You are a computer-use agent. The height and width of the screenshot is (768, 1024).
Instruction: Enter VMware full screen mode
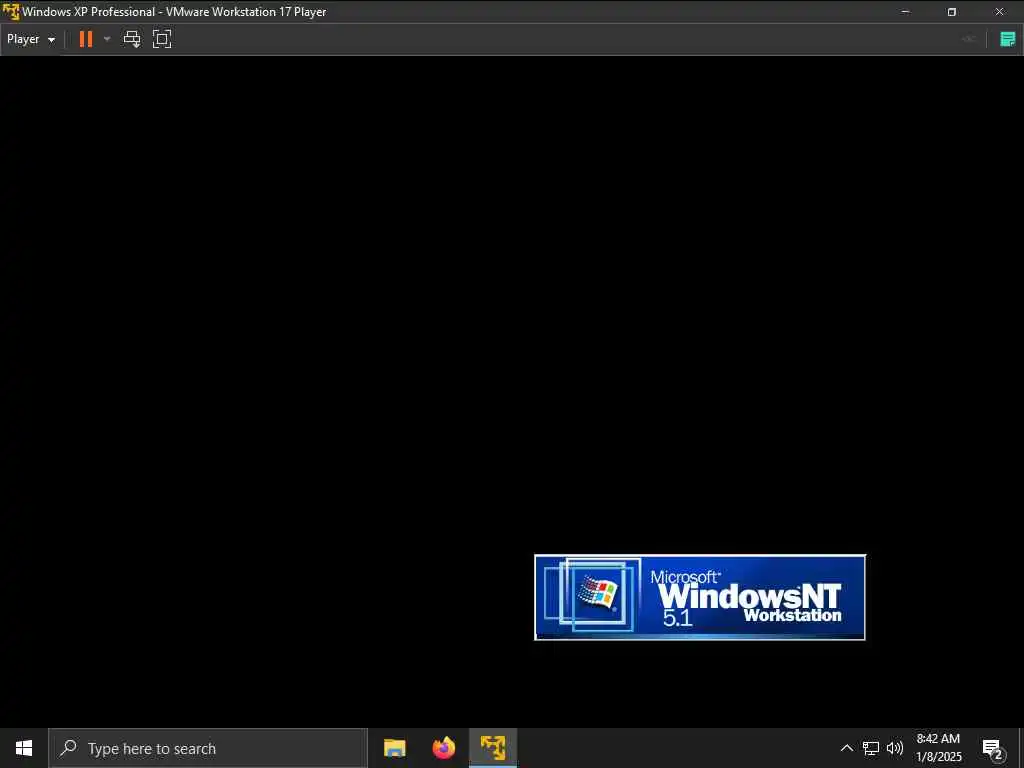tap(162, 39)
